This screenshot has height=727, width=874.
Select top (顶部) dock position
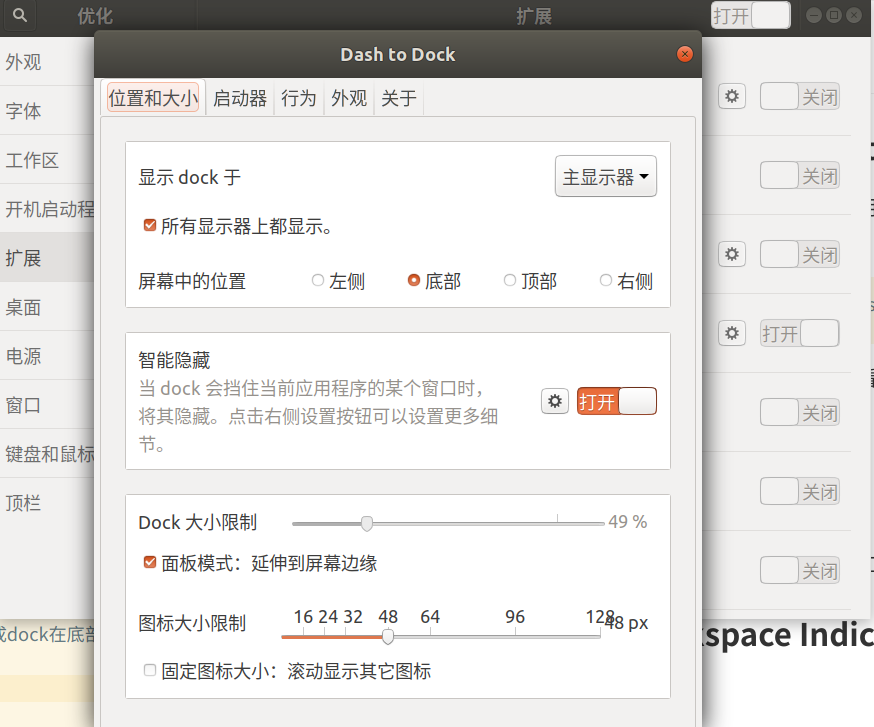[x=510, y=281]
